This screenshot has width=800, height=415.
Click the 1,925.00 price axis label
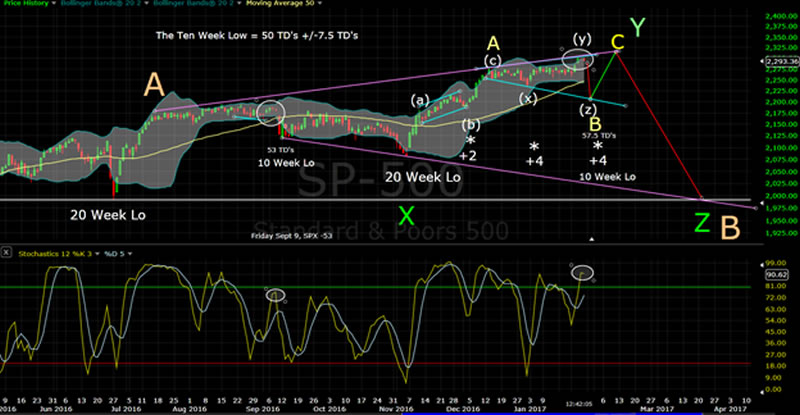click(x=782, y=233)
